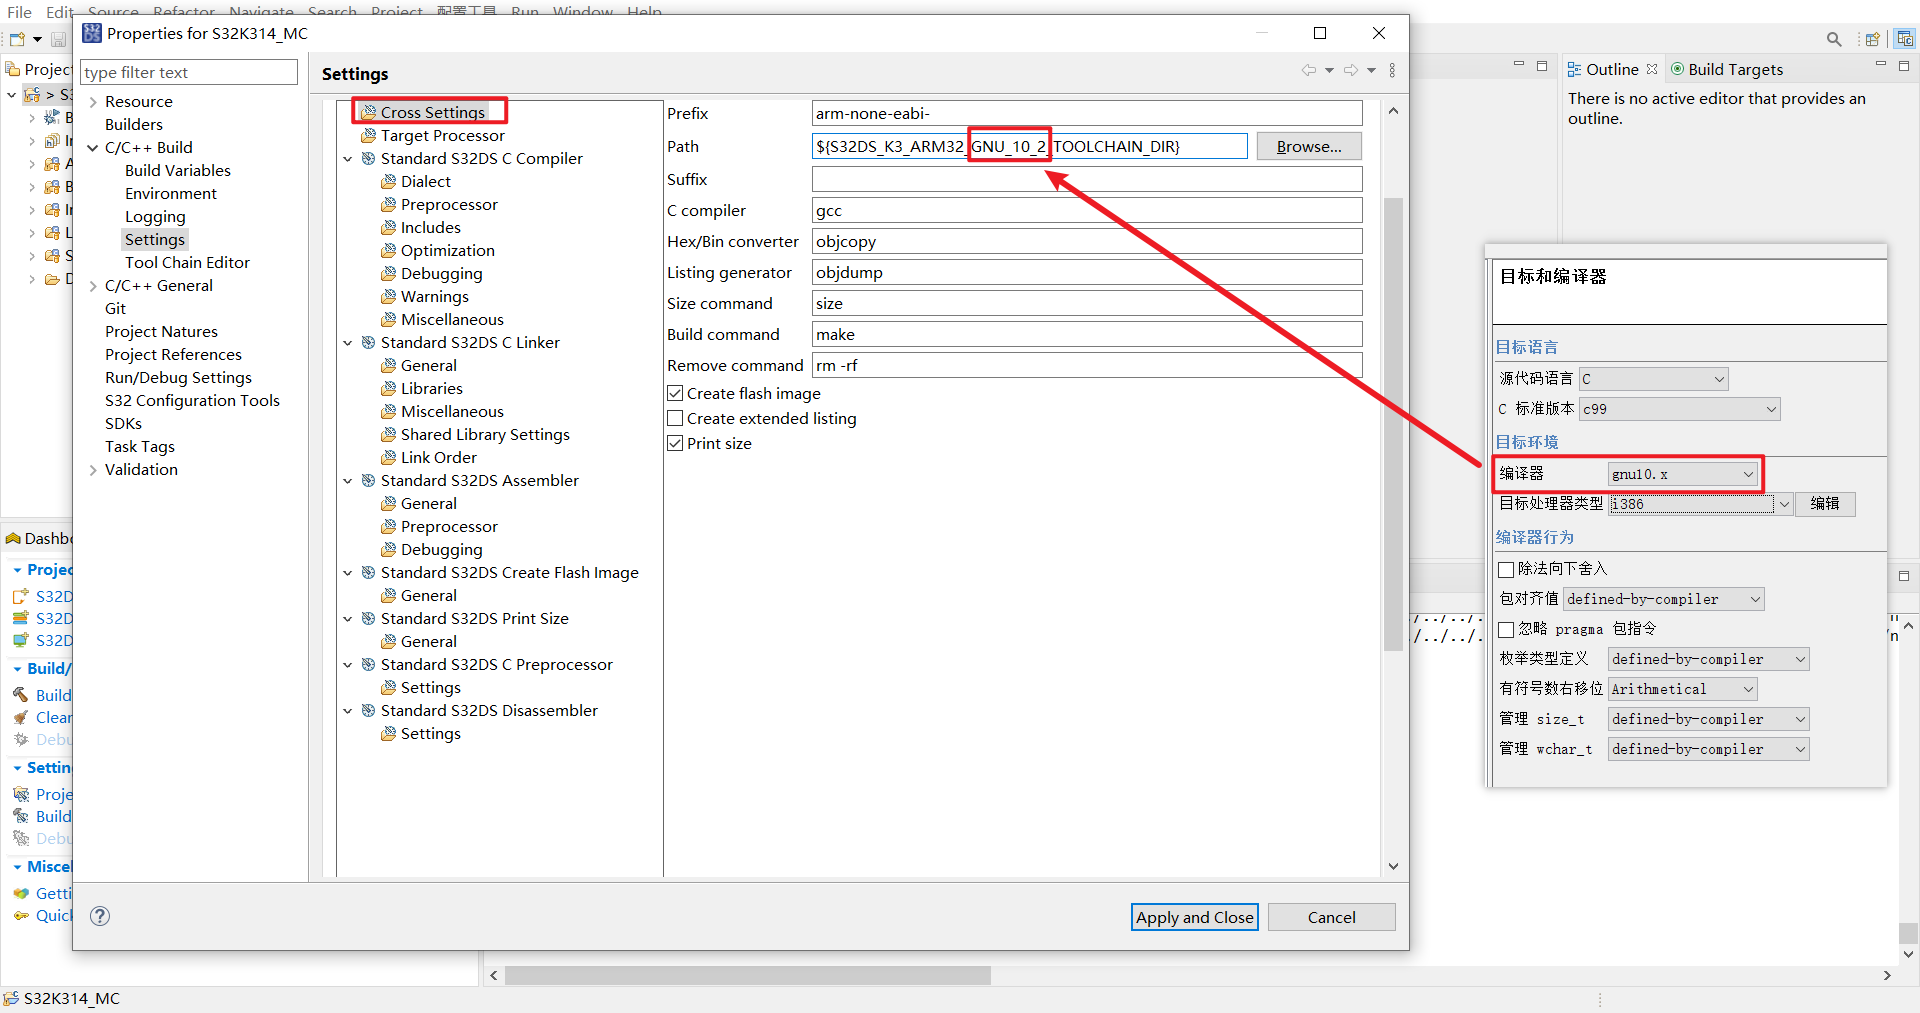Click the 编辑 button
1920x1013 pixels.
click(x=1825, y=504)
